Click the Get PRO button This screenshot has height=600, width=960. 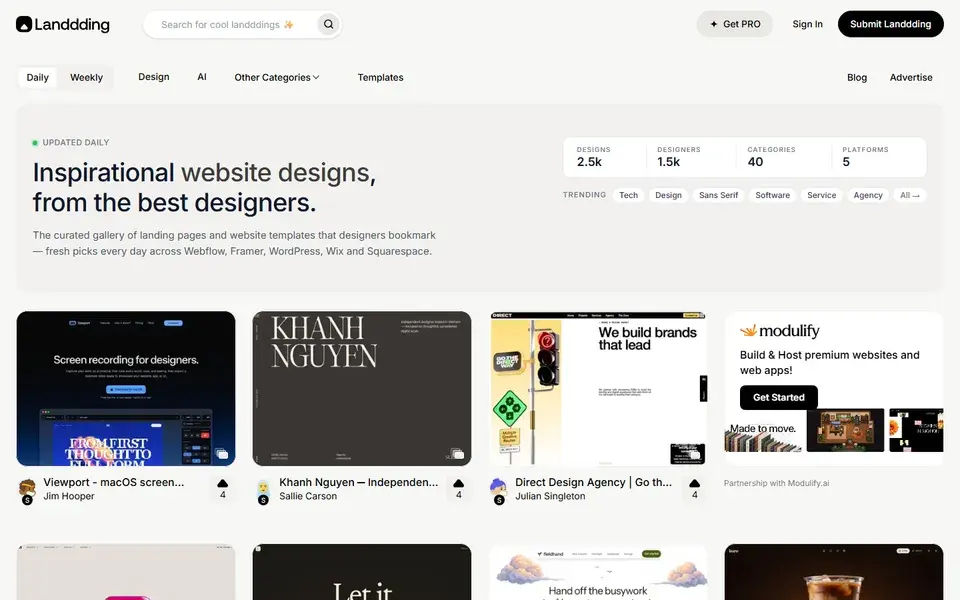coord(735,24)
